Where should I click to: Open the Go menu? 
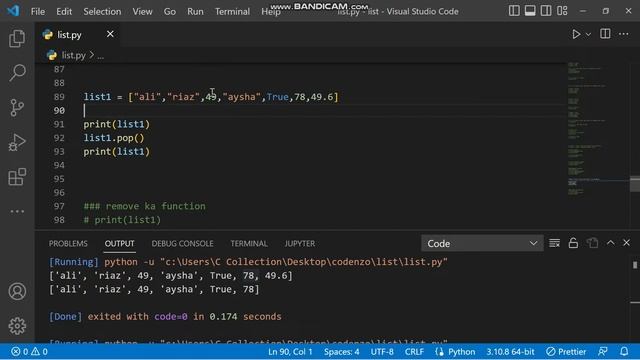pos(170,11)
